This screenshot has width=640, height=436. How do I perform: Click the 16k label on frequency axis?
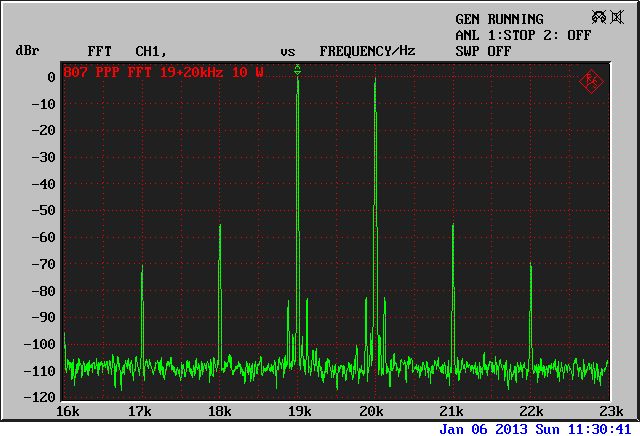(x=67, y=411)
